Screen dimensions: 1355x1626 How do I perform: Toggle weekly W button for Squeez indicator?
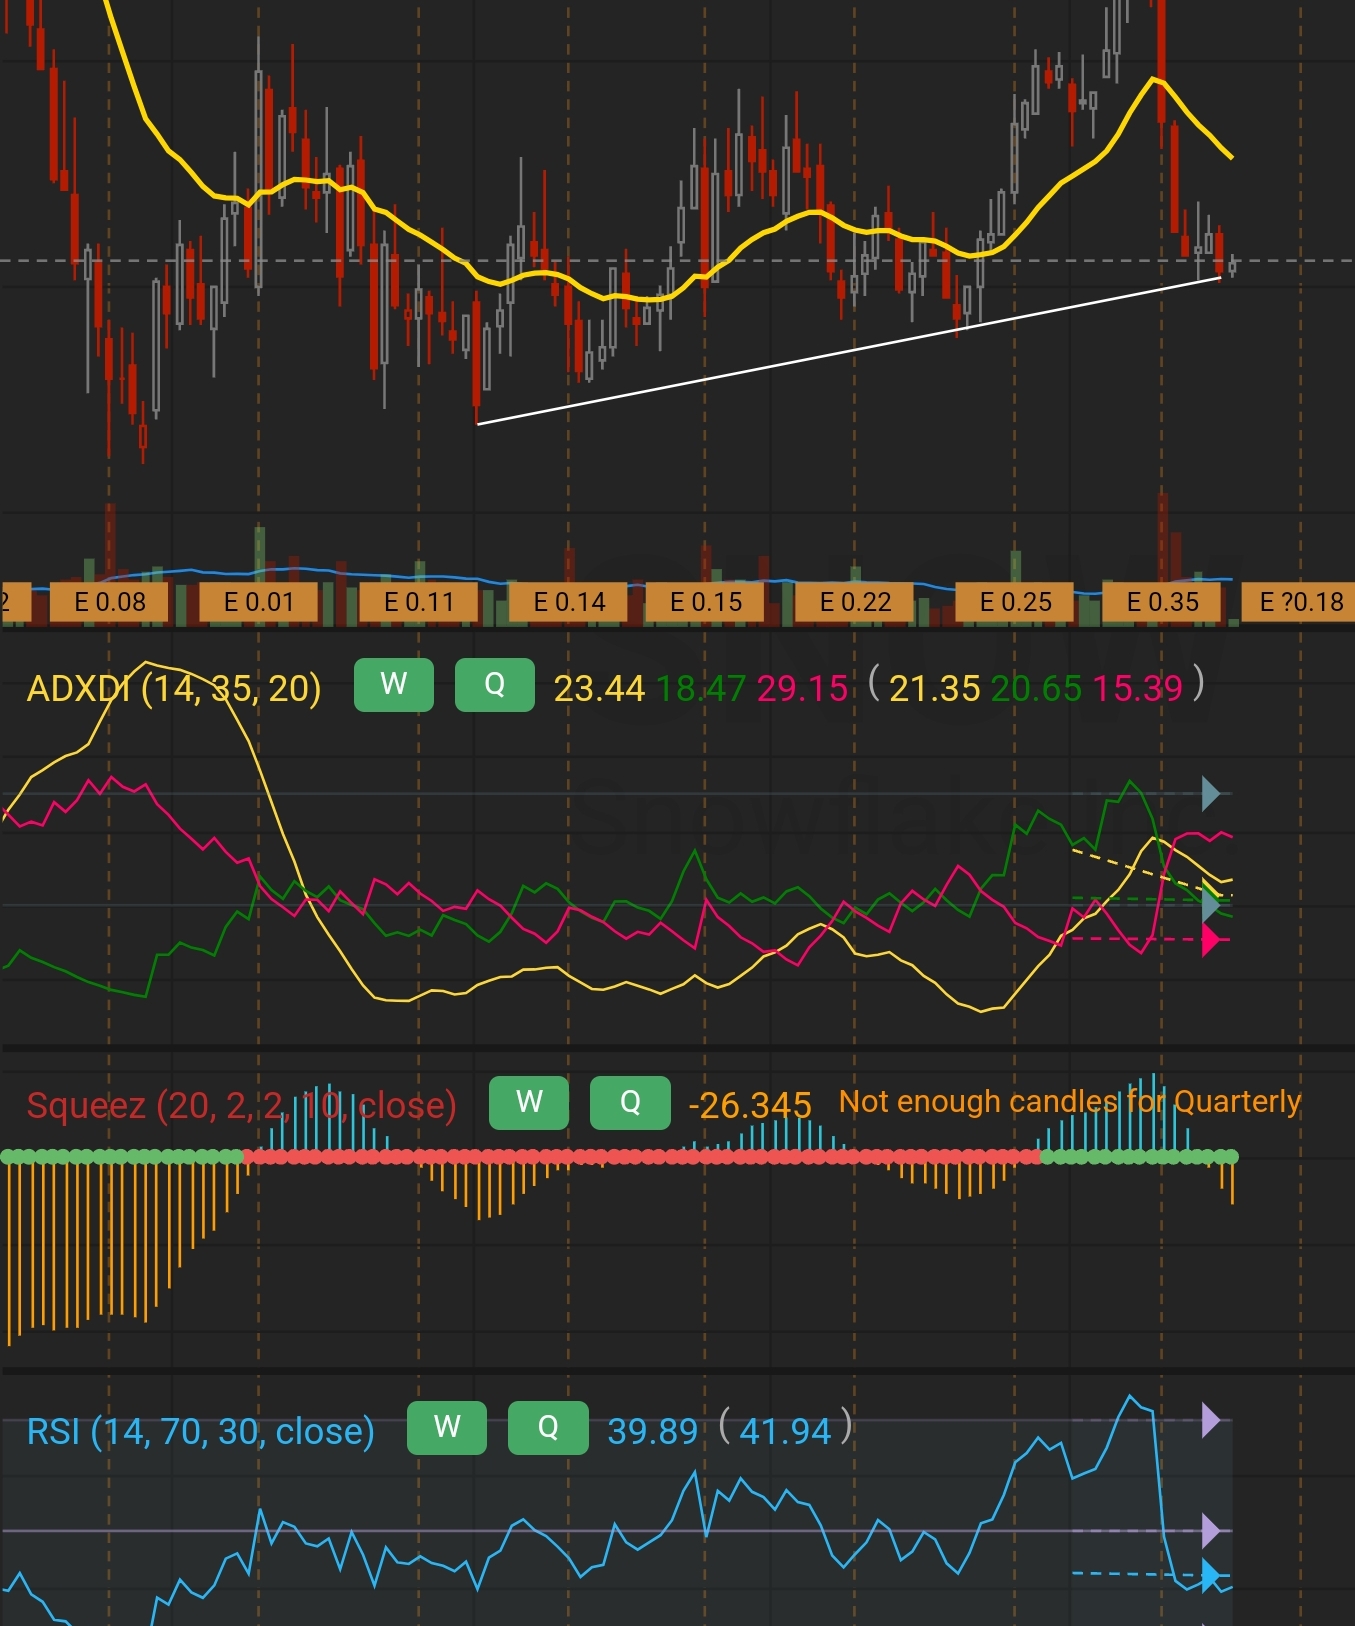click(528, 1102)
